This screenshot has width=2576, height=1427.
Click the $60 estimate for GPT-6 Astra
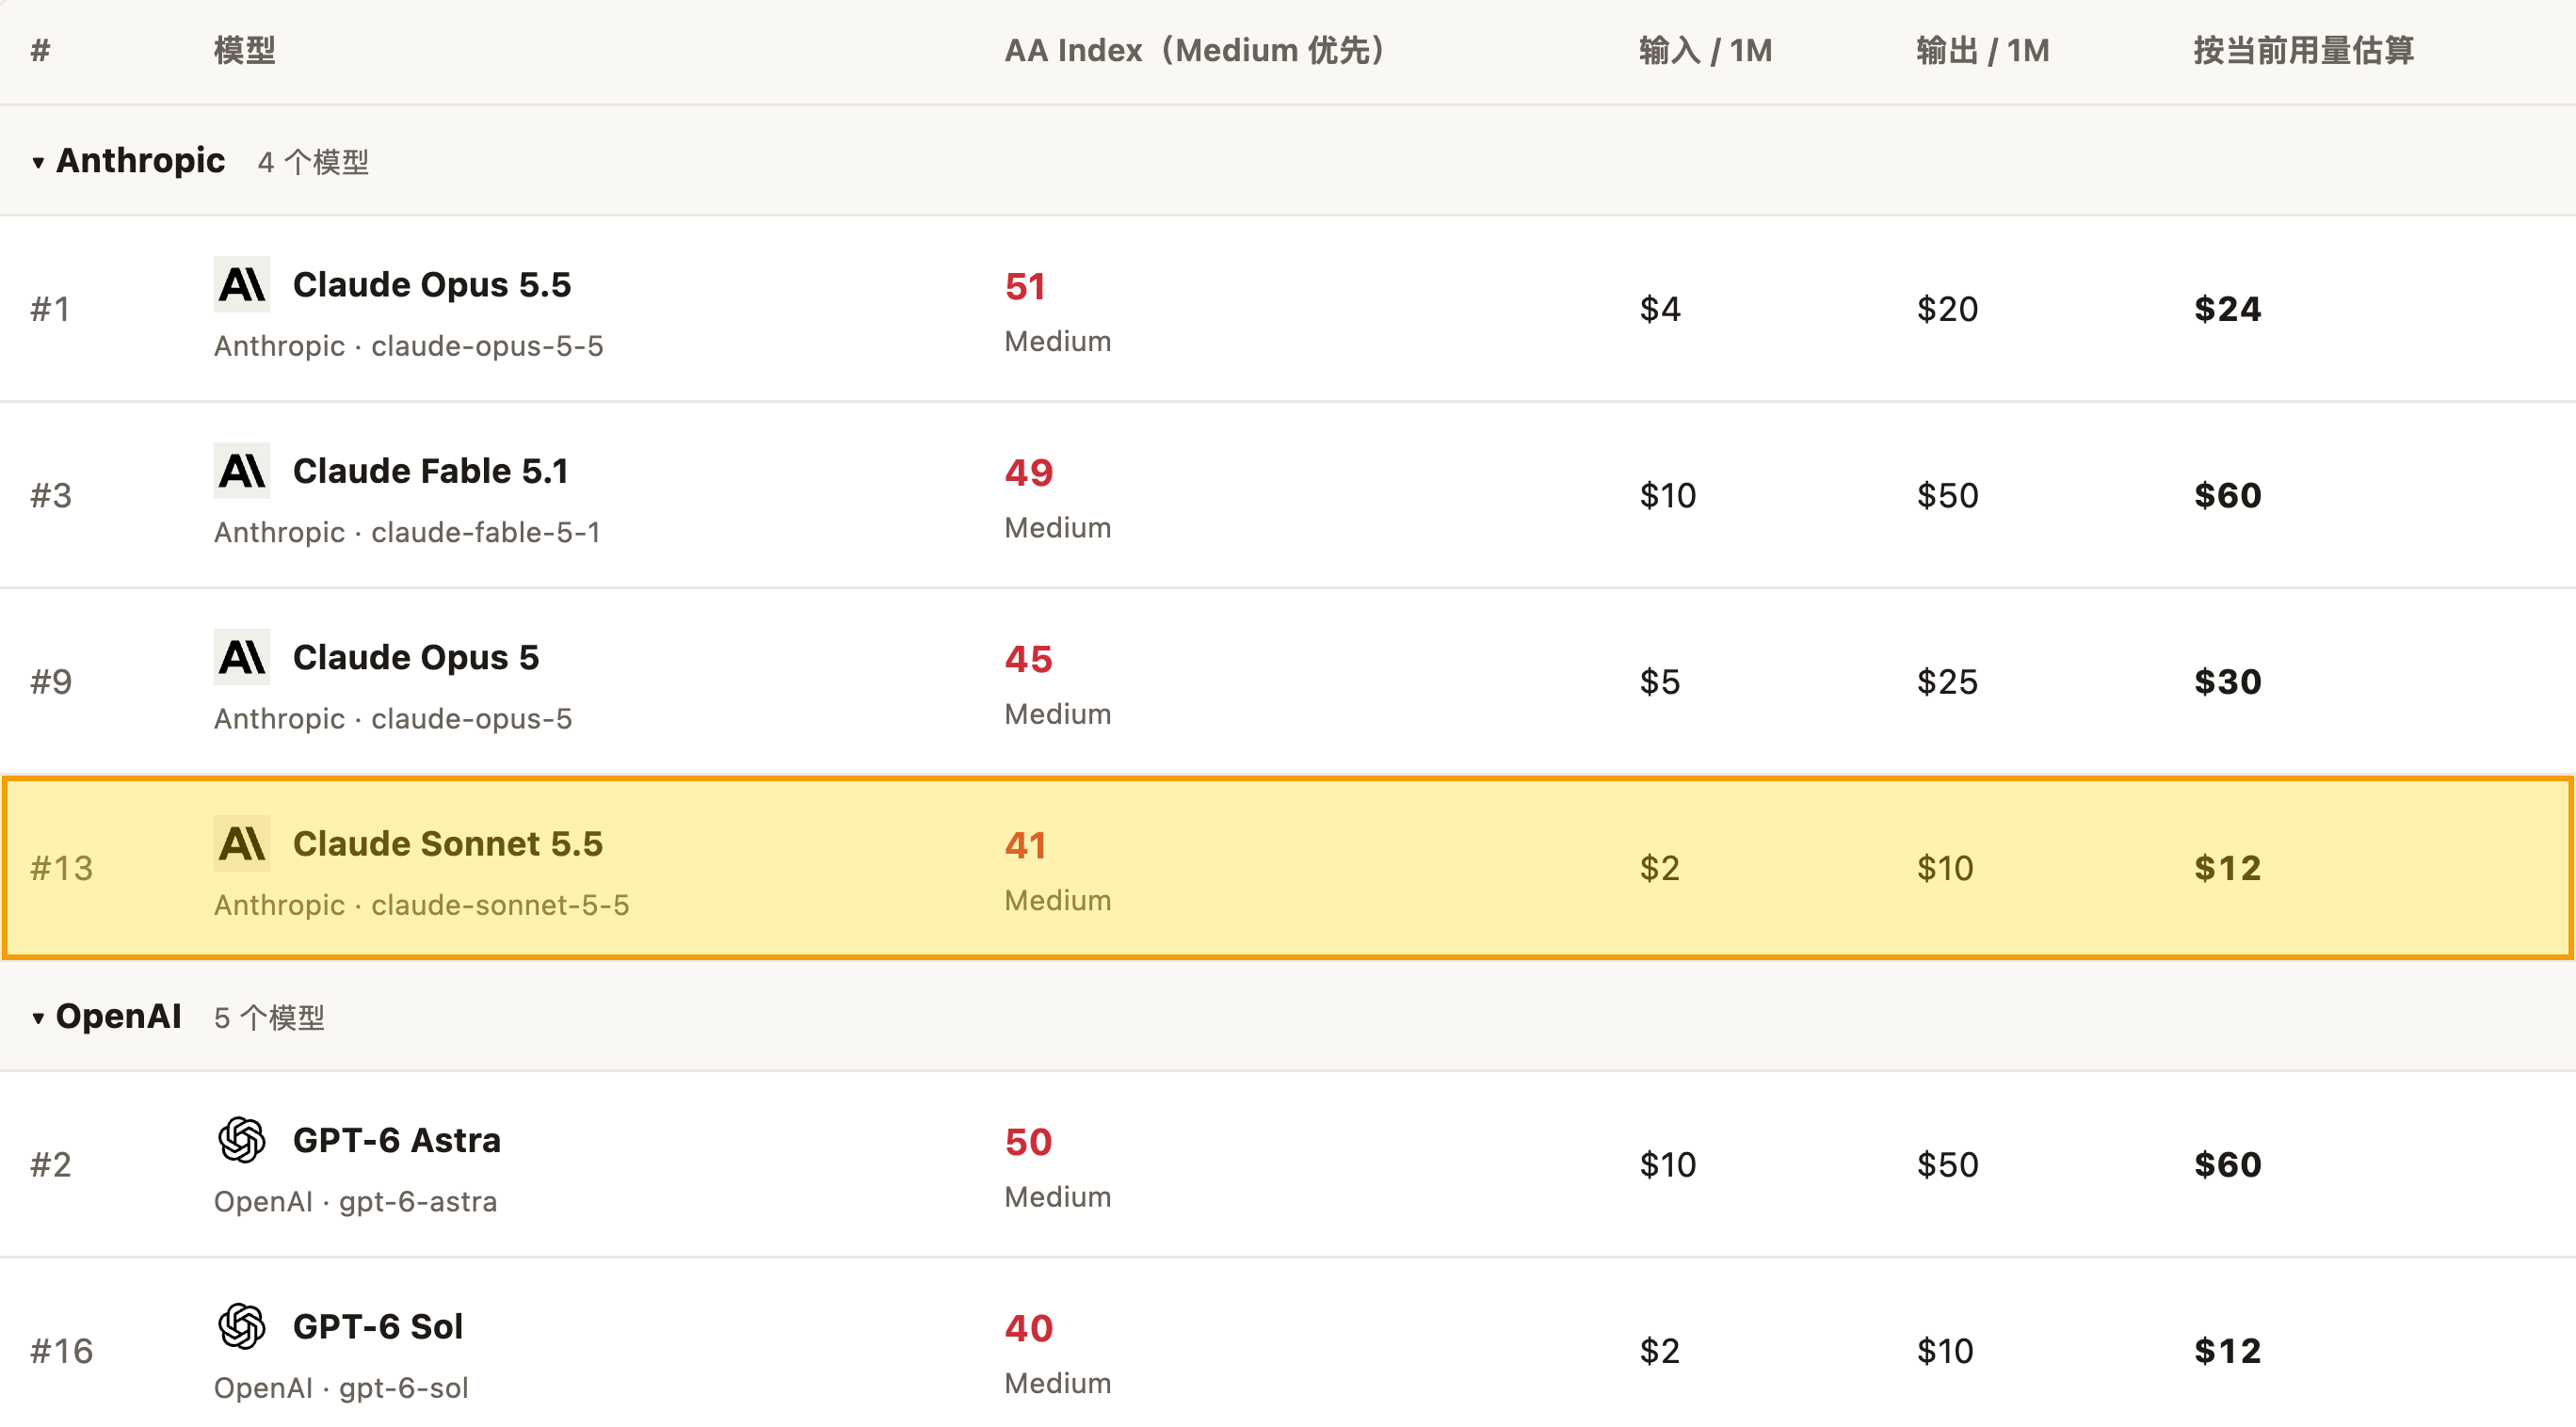click(x=2228, y=1165)
